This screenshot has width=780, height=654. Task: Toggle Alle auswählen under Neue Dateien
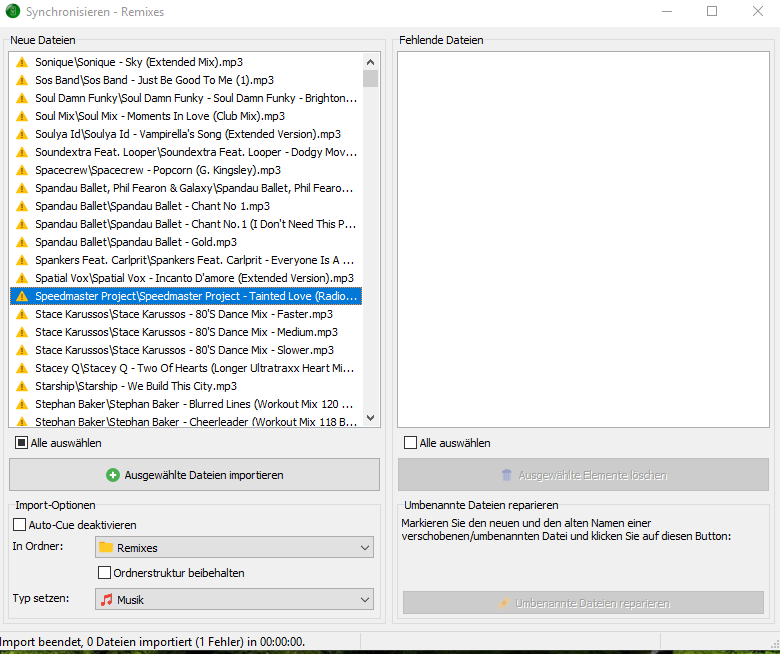[21, 443]
